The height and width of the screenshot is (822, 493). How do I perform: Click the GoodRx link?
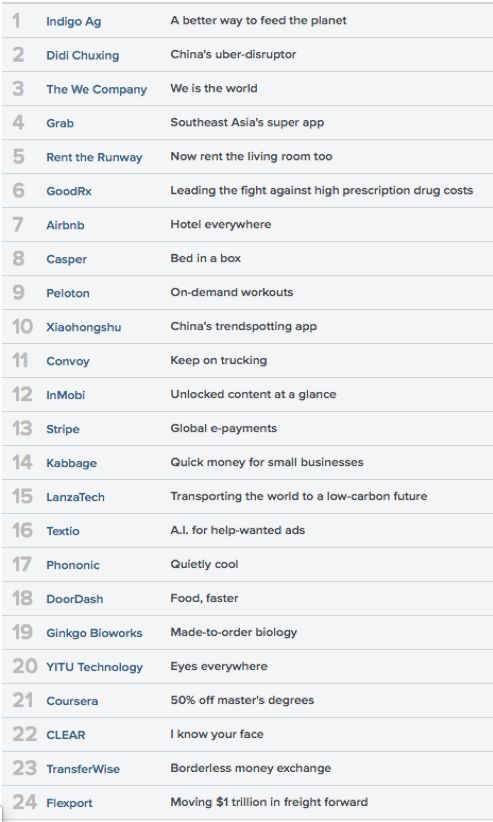coord(69,191)
